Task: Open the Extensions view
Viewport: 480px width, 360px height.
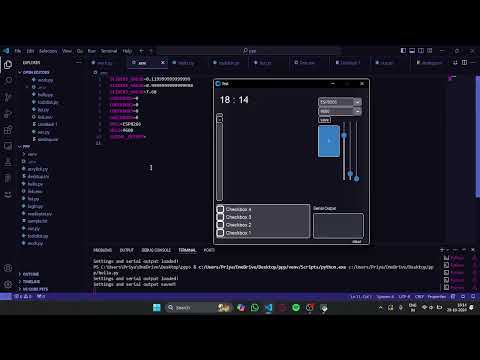Action: (x=8, y=130)
